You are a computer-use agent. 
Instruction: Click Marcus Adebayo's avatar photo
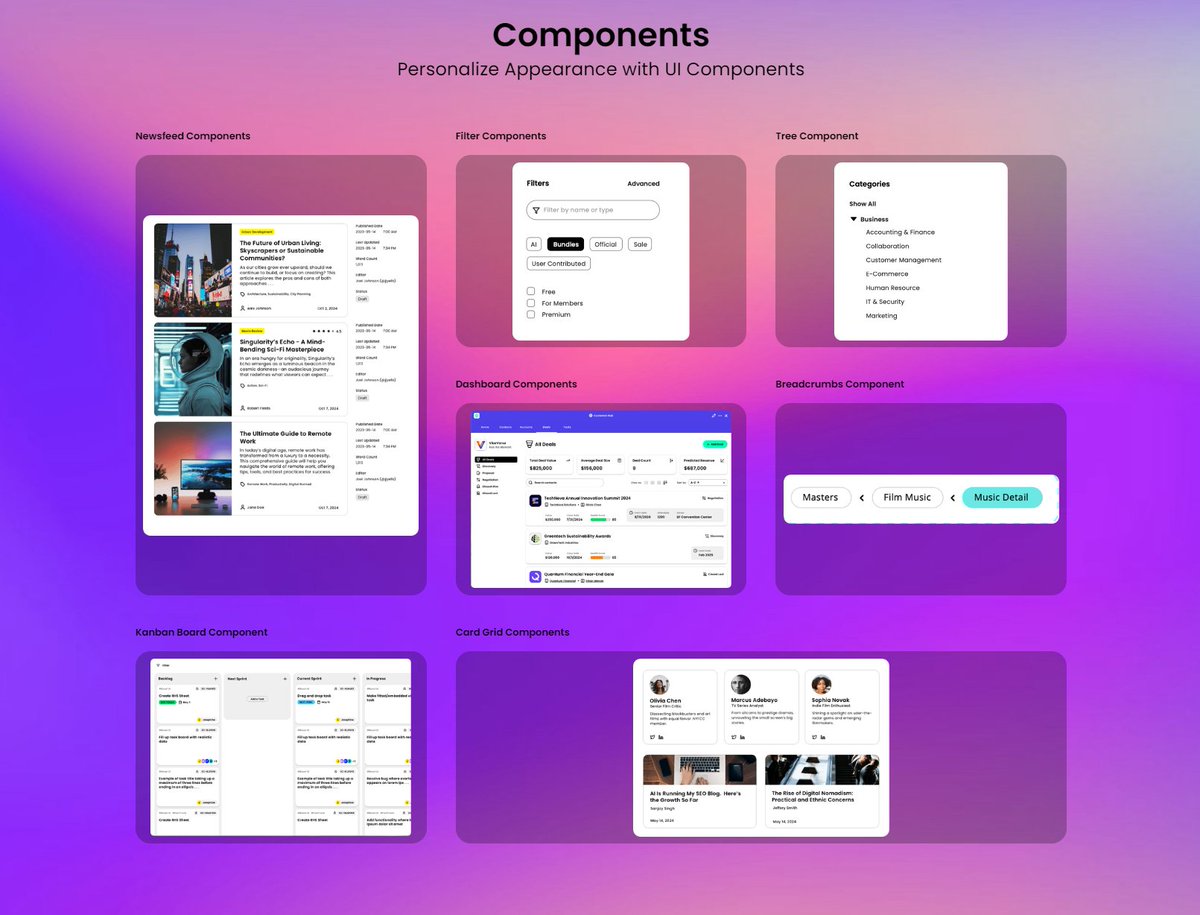point(741,684)
